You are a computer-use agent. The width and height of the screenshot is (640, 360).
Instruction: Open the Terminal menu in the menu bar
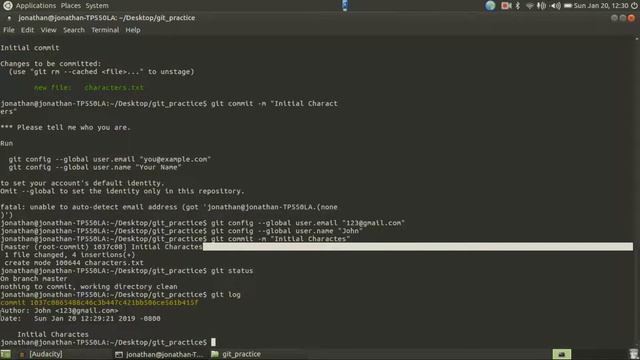click(x=105, y=30)
